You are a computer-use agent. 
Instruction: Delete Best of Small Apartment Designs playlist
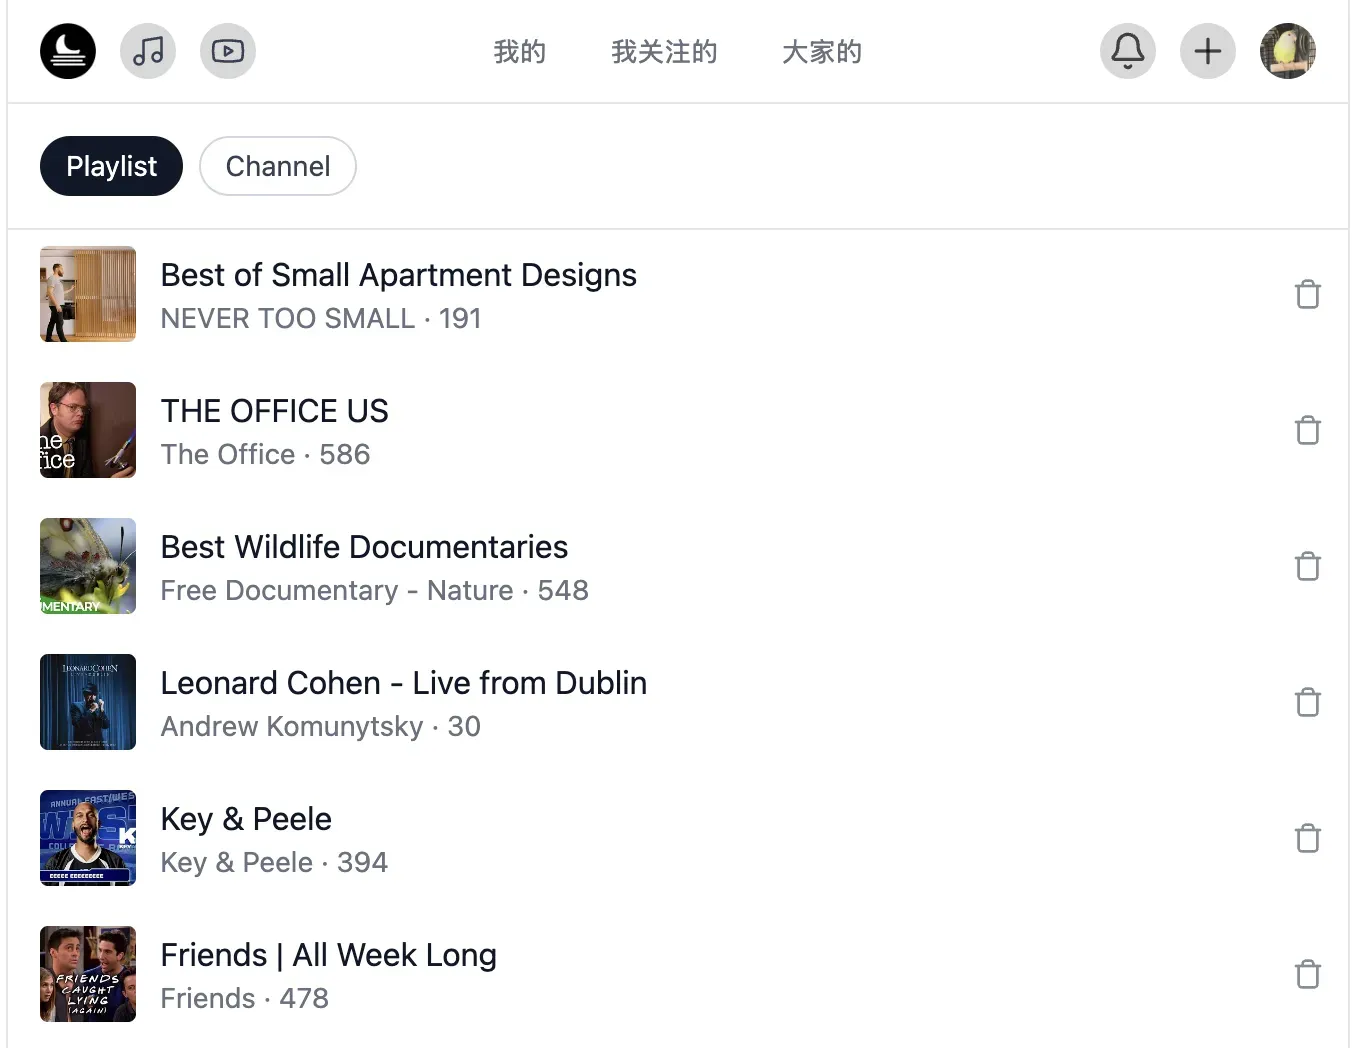pyautogui.click(x=1308, y=295)
